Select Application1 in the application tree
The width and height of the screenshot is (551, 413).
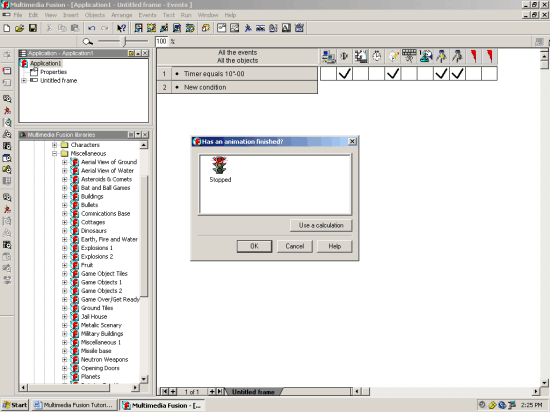(45, 63)
